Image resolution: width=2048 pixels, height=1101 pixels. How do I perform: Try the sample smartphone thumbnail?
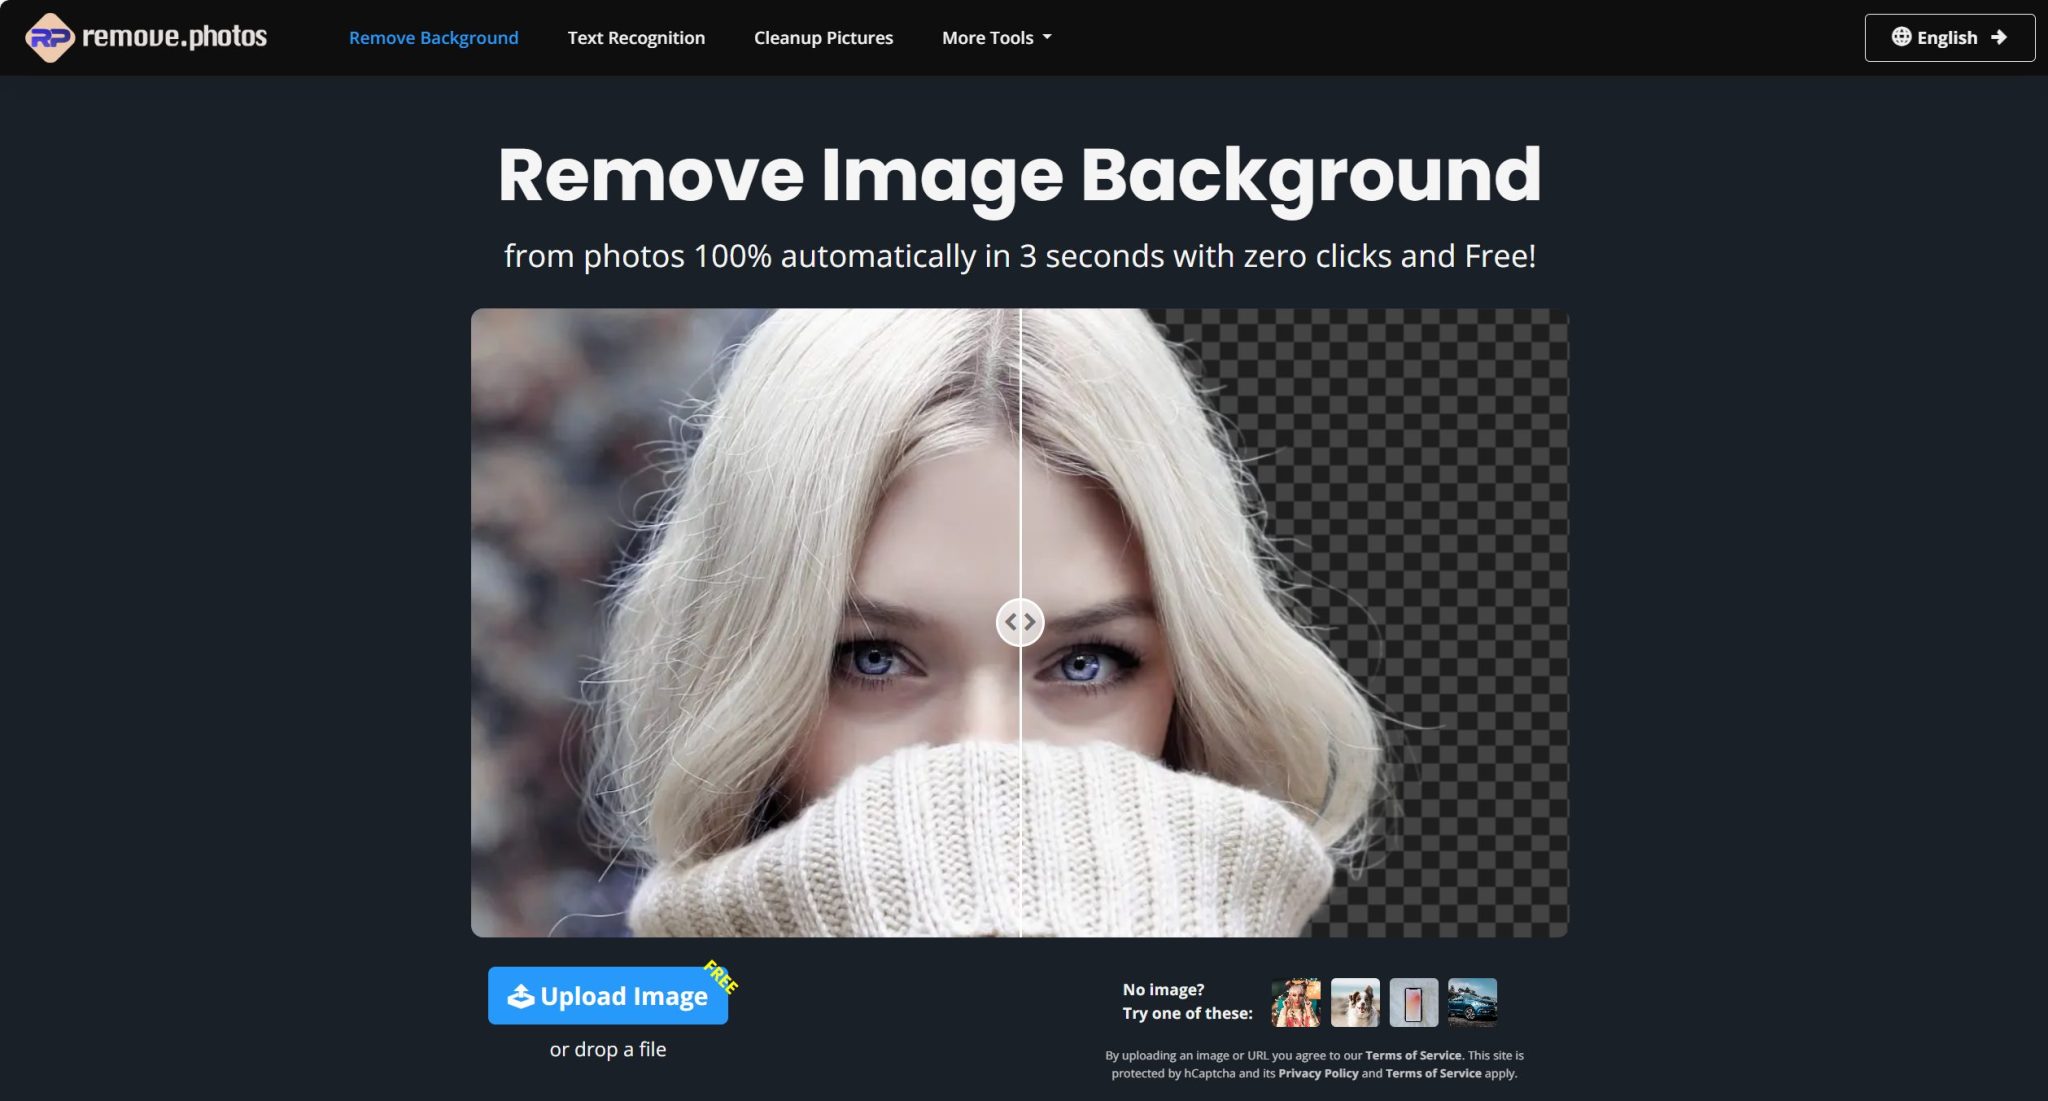[1413, 1002]
